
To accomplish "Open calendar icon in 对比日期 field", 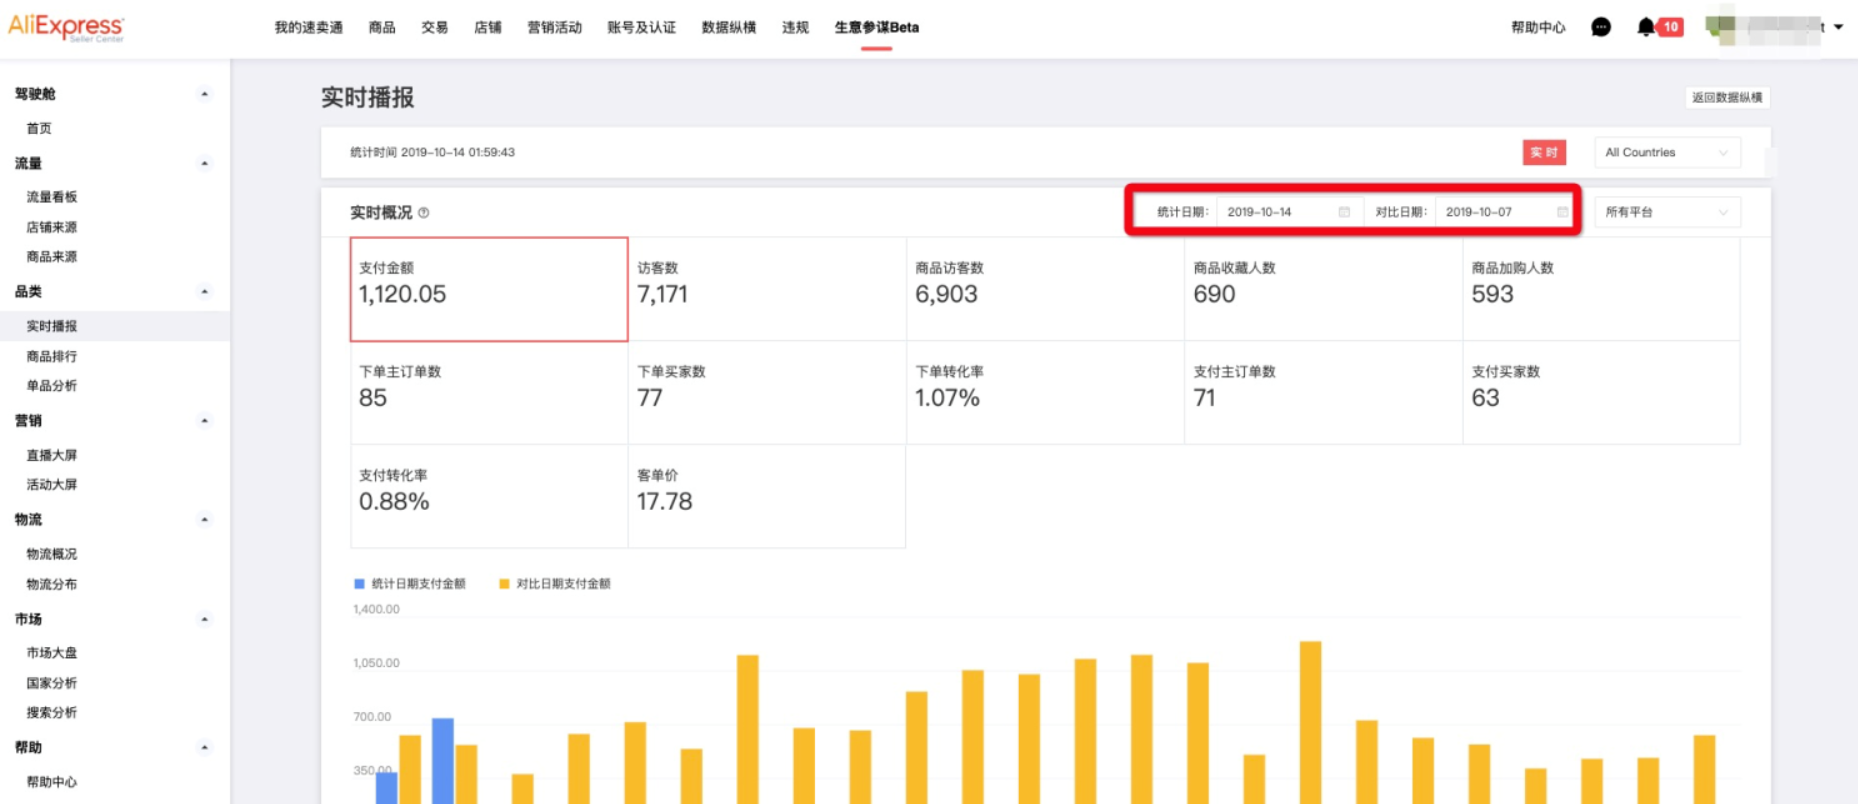I will pyautogui.click(x=1562, y=212).
